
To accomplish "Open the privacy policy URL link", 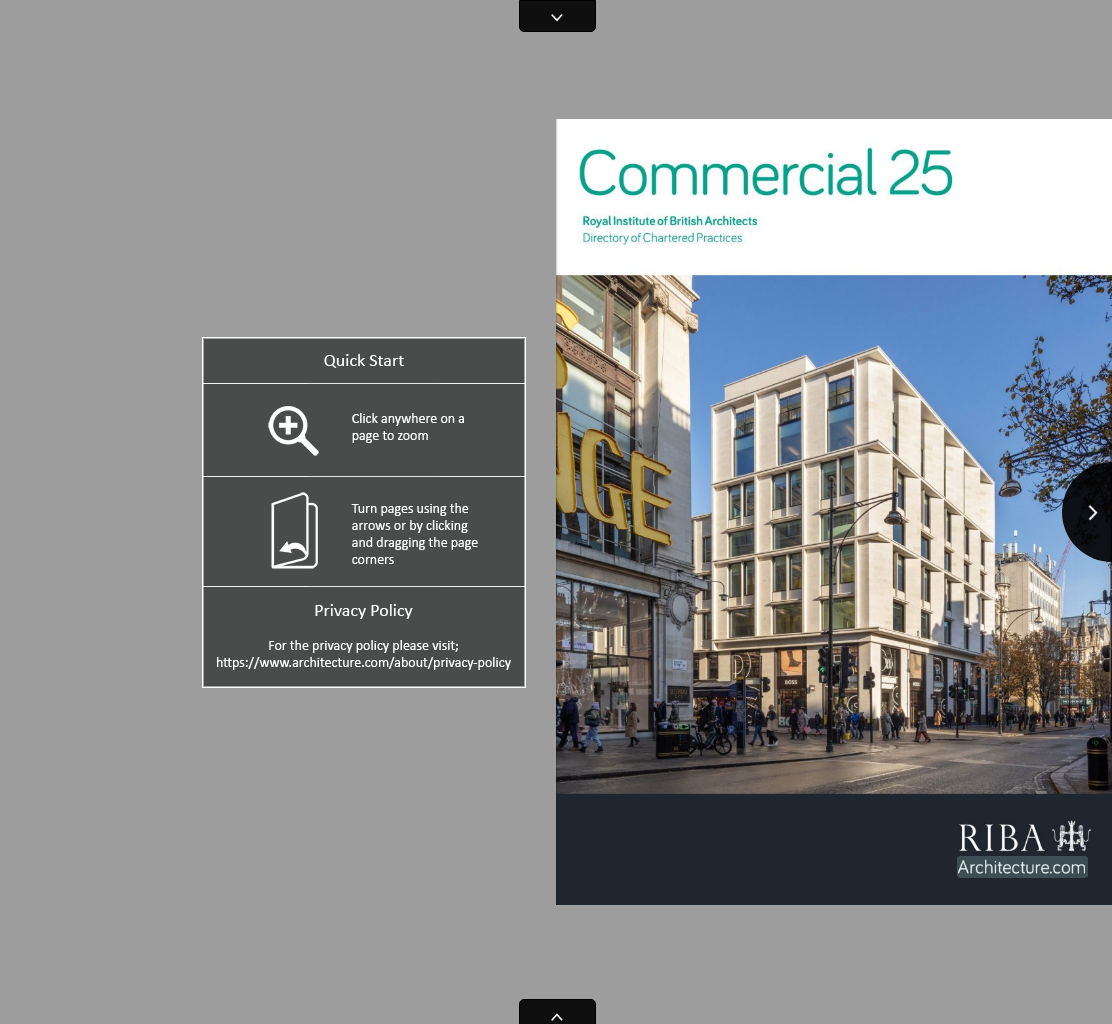I will pyautogui.click(x=363, y=662).
